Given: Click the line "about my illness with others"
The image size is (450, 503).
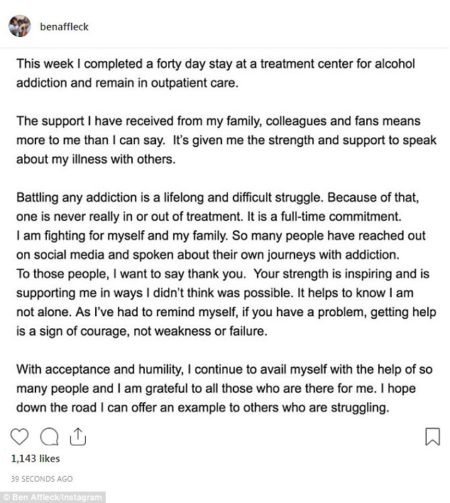Looking at the screenshot, I should (96, 159).
